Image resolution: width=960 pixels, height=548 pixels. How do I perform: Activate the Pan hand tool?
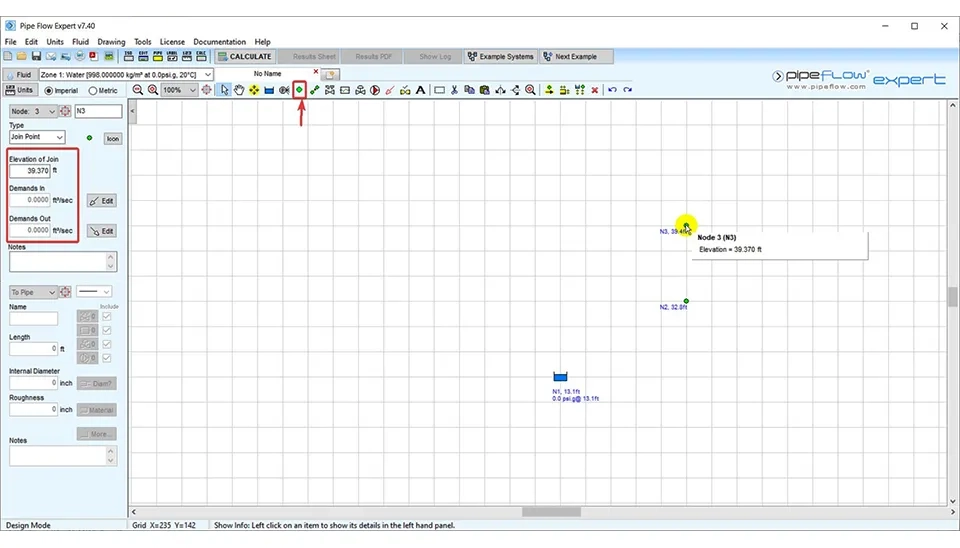[239, 90]
